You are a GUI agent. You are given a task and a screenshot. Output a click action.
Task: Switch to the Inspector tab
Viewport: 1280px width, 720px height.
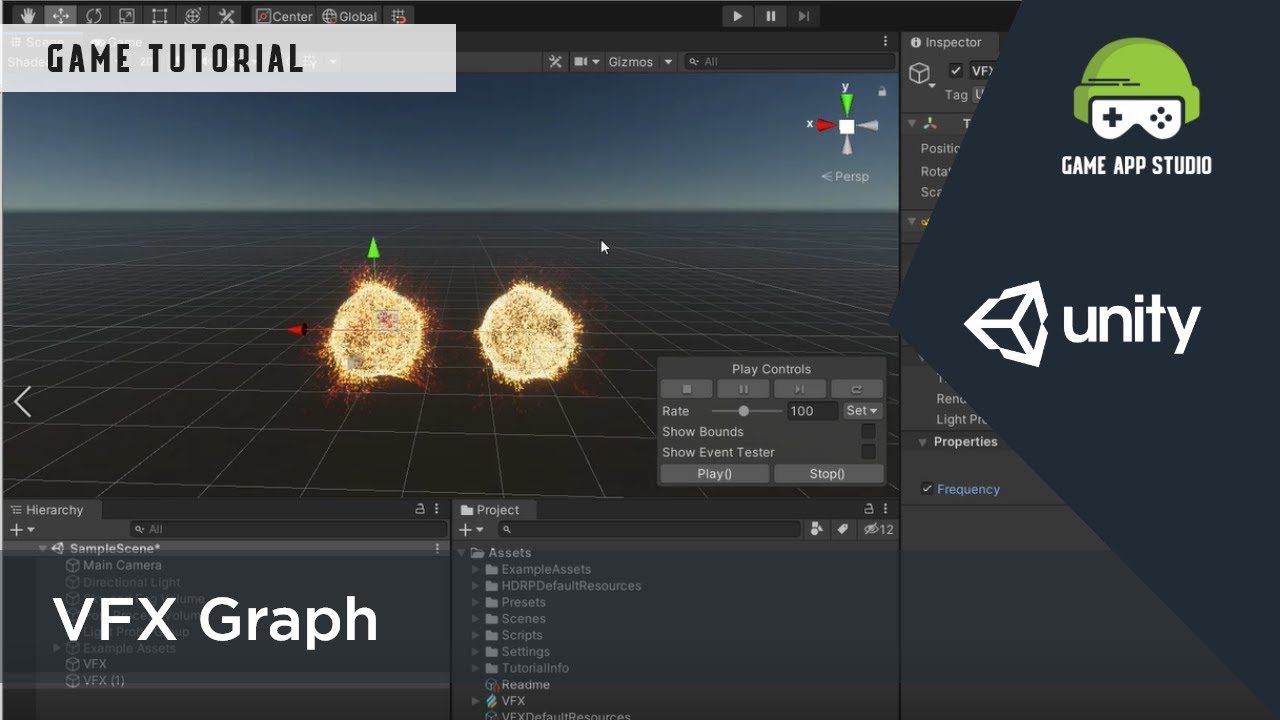tap(945, 42)
